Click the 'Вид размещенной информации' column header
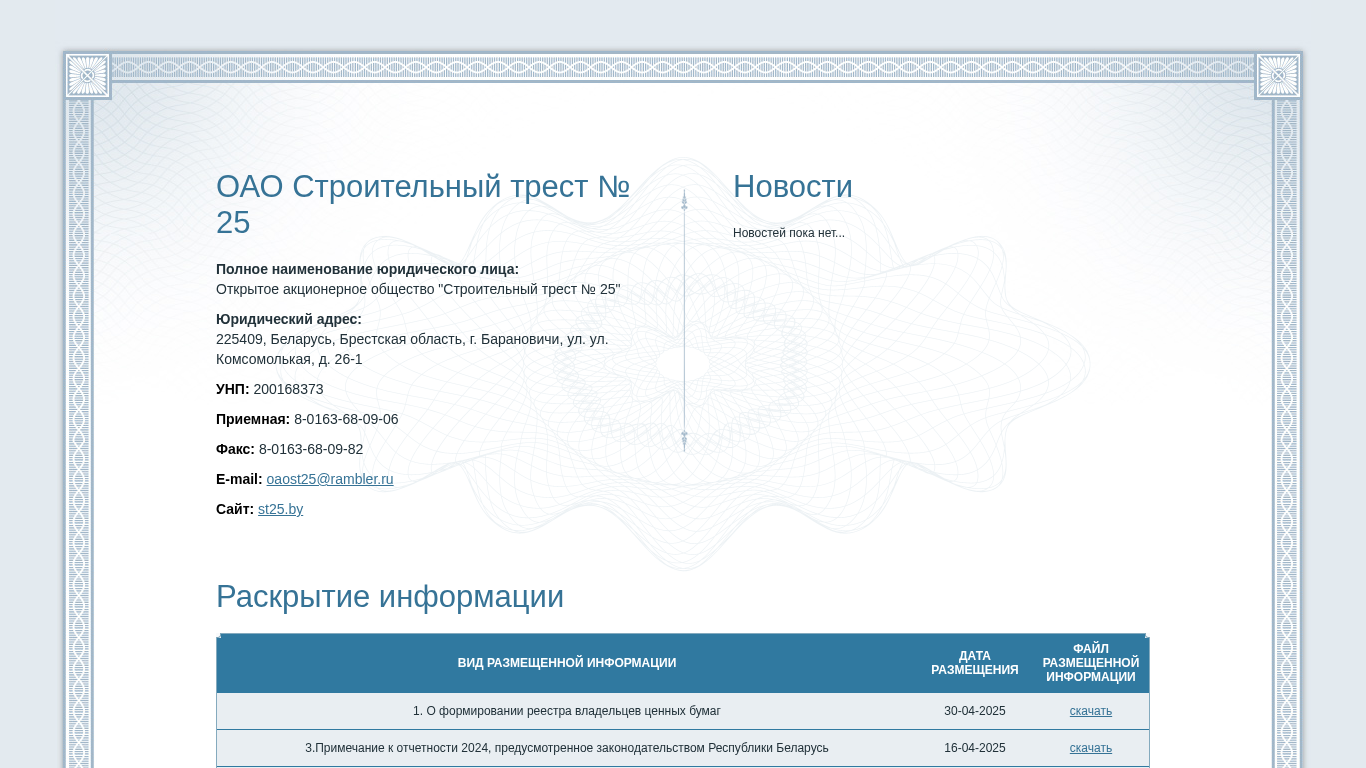 point(567,663)
